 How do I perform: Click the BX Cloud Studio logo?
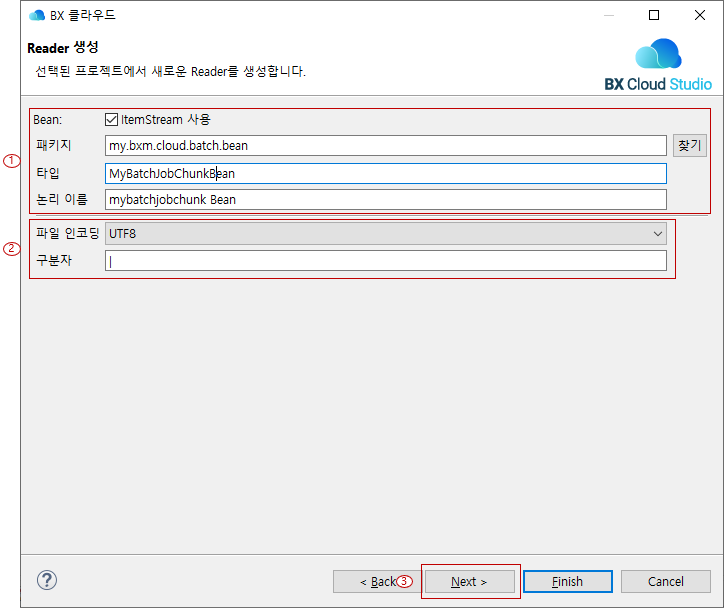[658, 65]
